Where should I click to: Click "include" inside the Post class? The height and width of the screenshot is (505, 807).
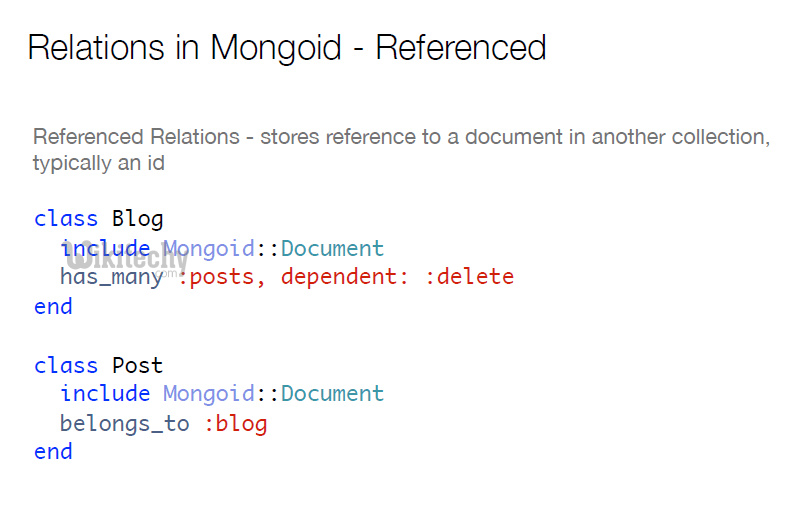pos(105,394)
